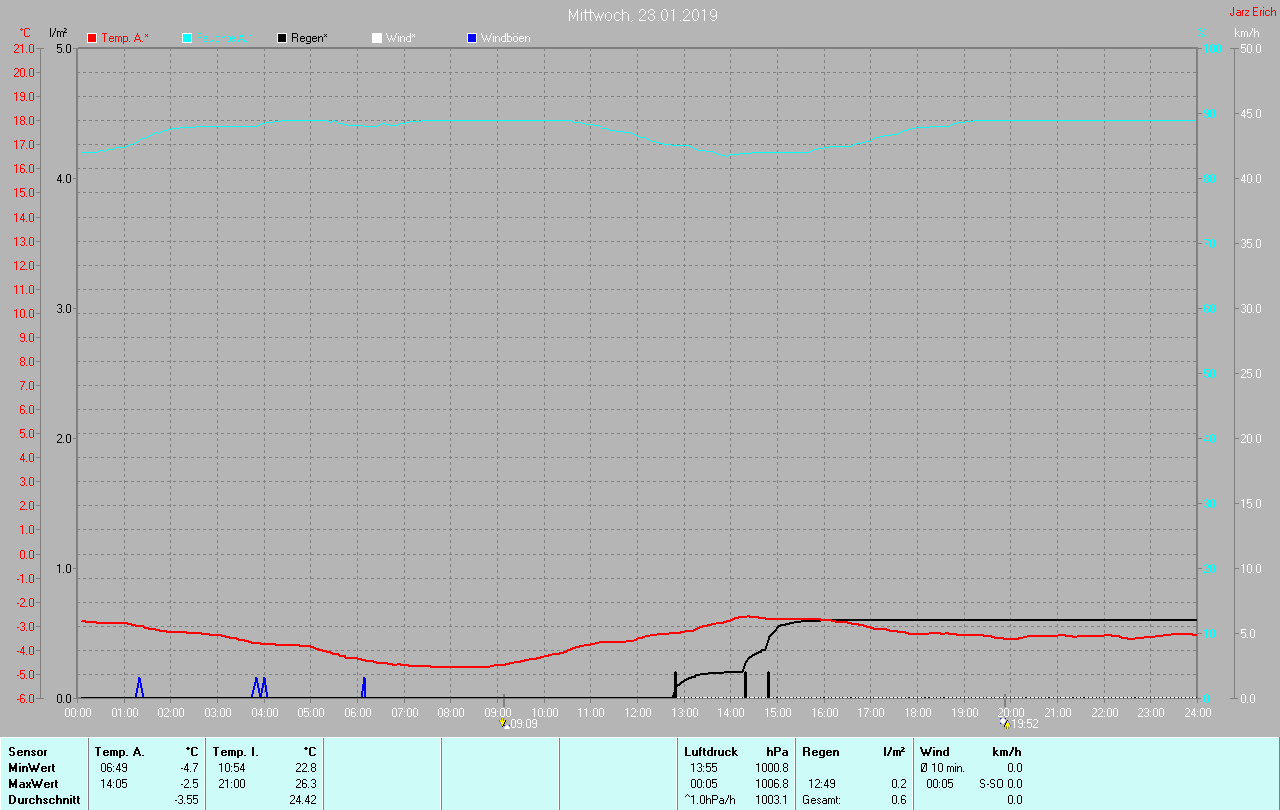The width and height of the screenshot is (1280, 810).
Task: Click the 'MaxWert' row label
Action: point(33,784)
